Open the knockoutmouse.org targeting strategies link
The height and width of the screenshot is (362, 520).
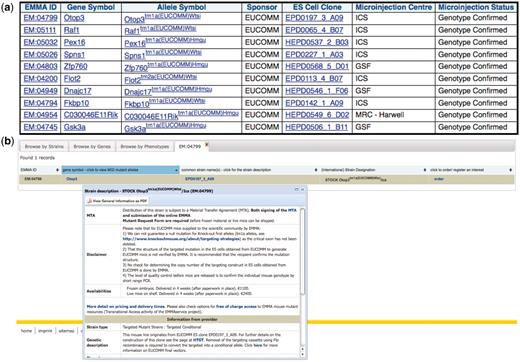pos(181,239)
